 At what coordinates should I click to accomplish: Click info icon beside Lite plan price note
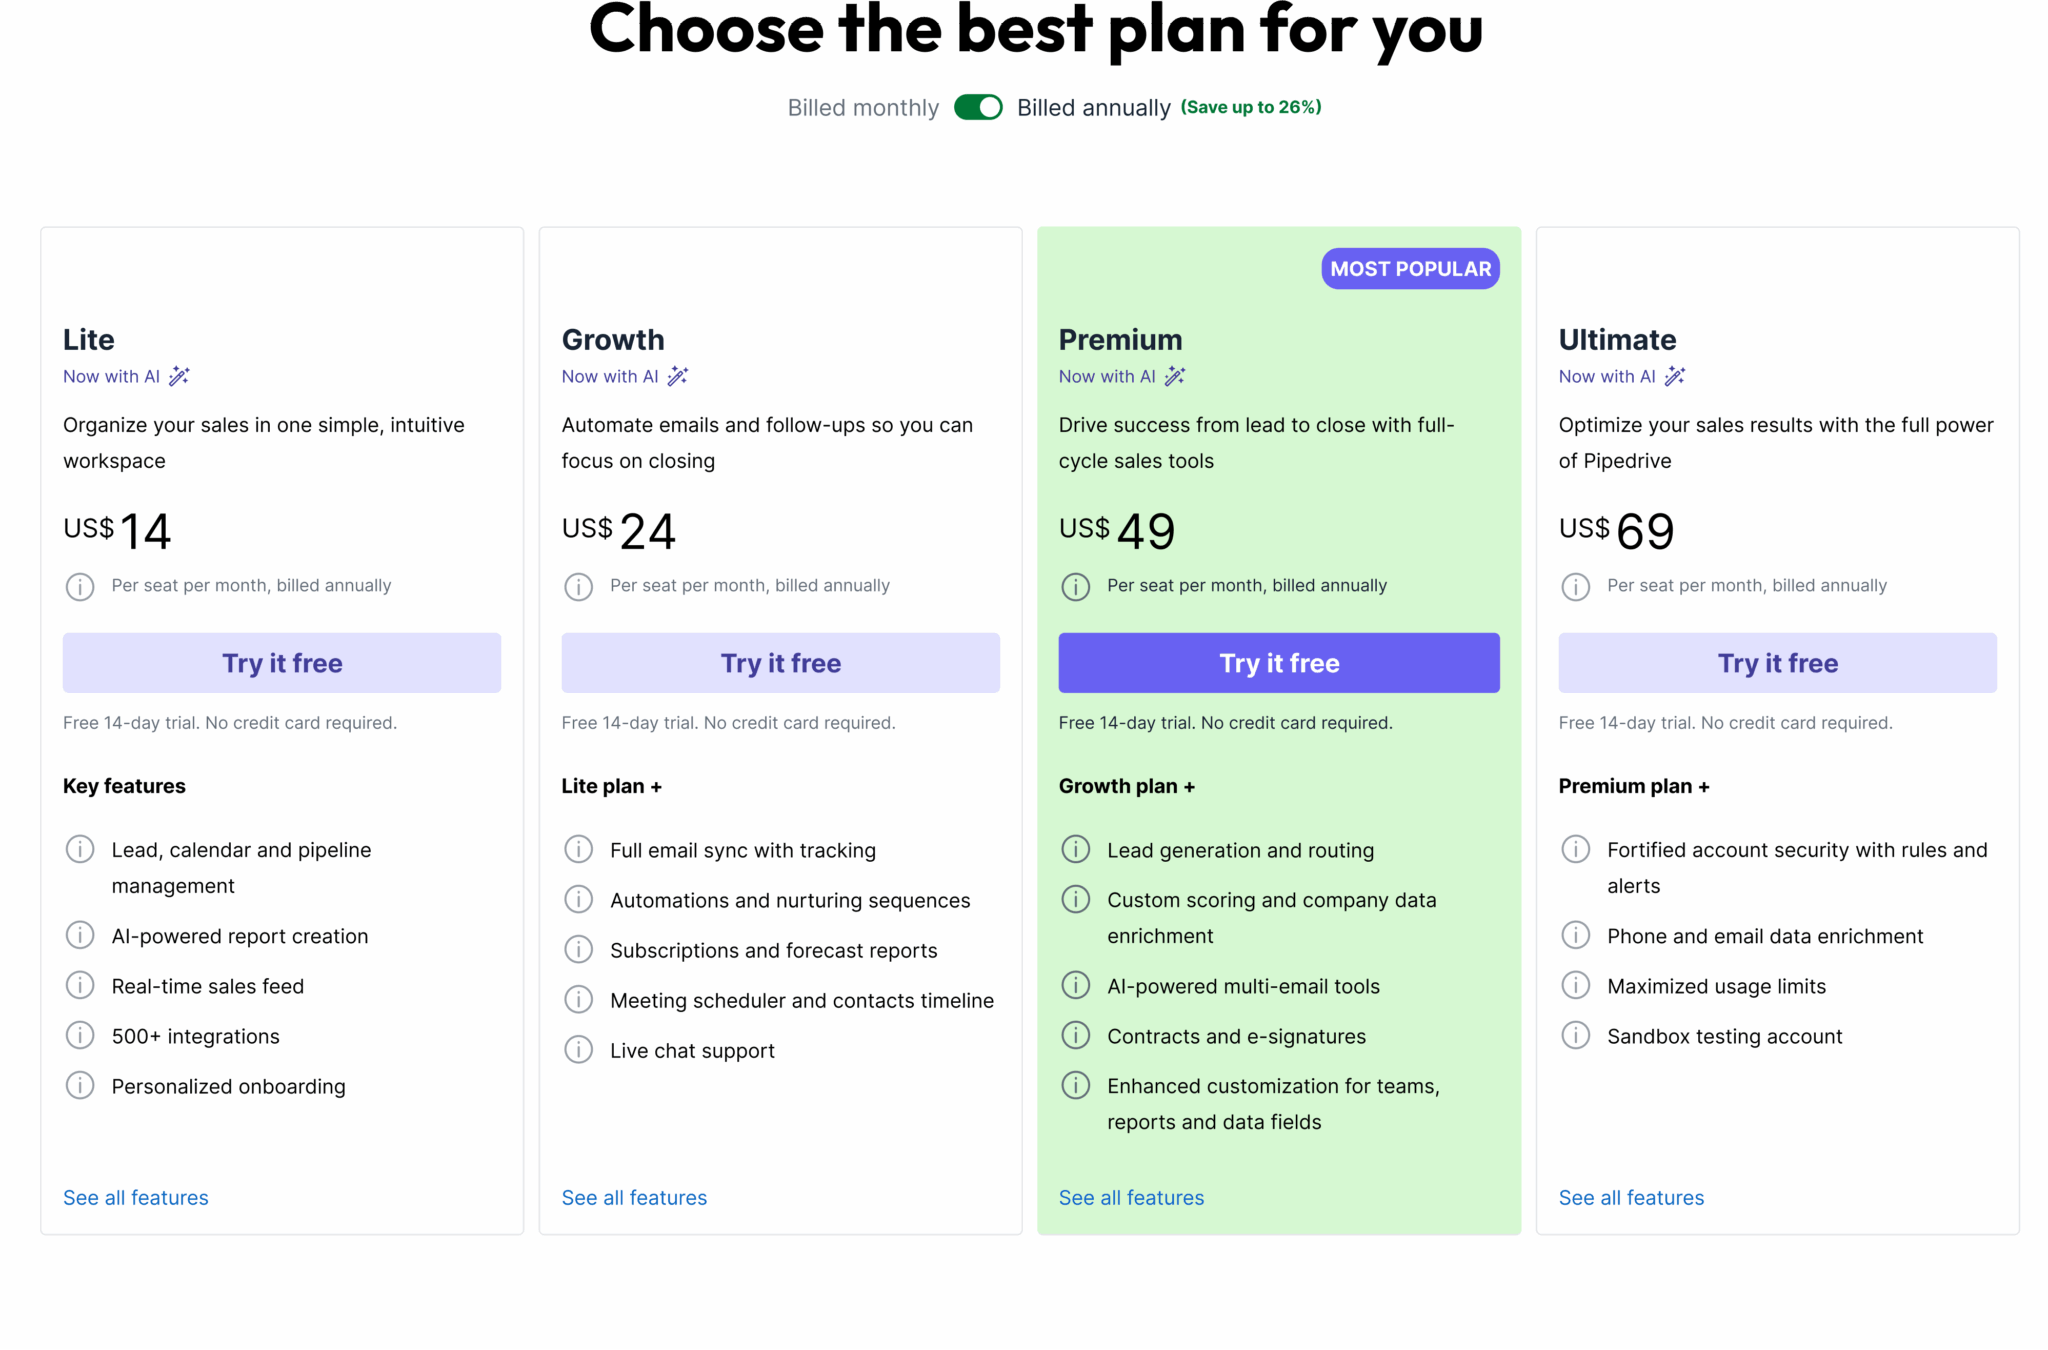80,586
